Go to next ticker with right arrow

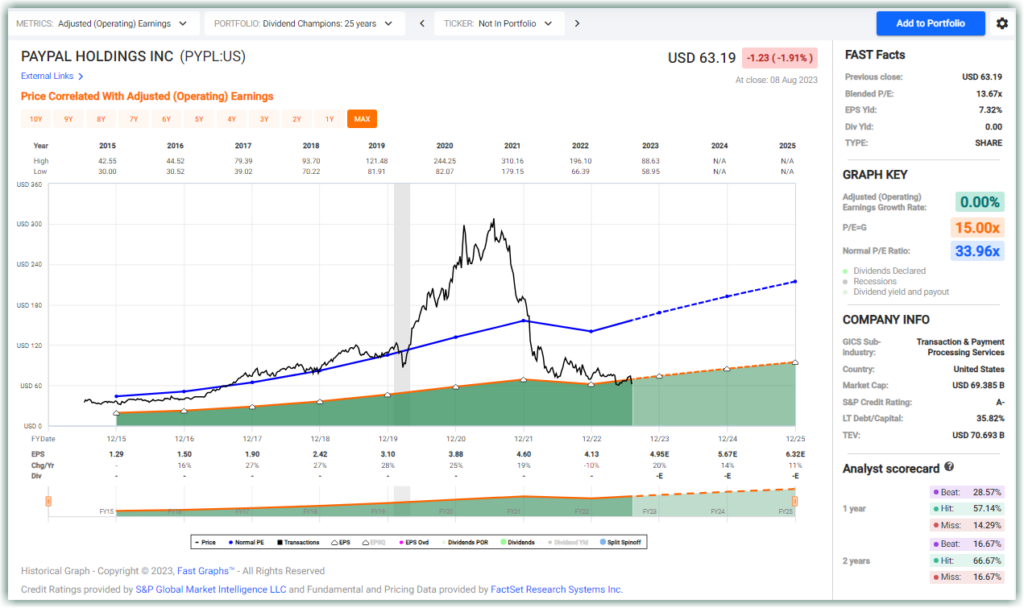[x=577, y=23]
